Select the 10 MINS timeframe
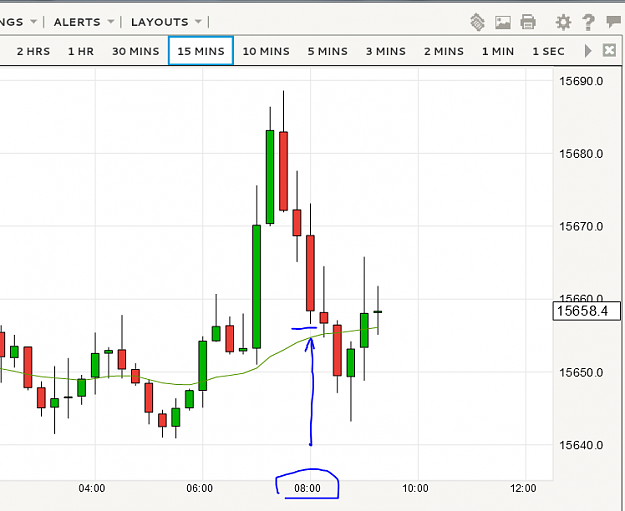 (266, 51)
